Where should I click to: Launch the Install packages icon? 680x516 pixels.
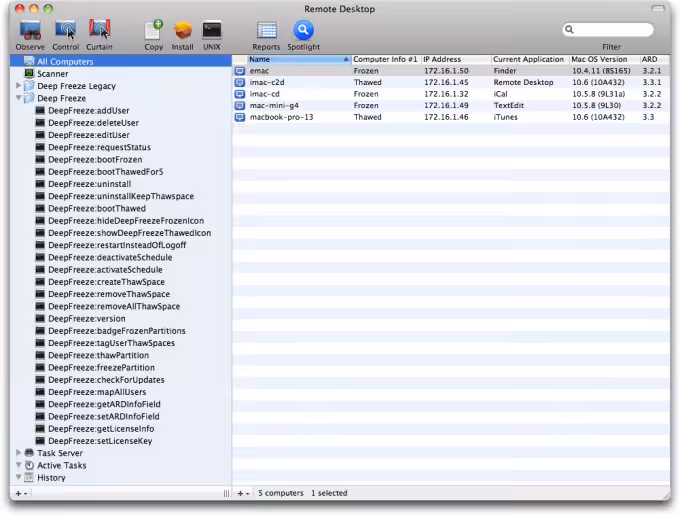pos(183,35)
